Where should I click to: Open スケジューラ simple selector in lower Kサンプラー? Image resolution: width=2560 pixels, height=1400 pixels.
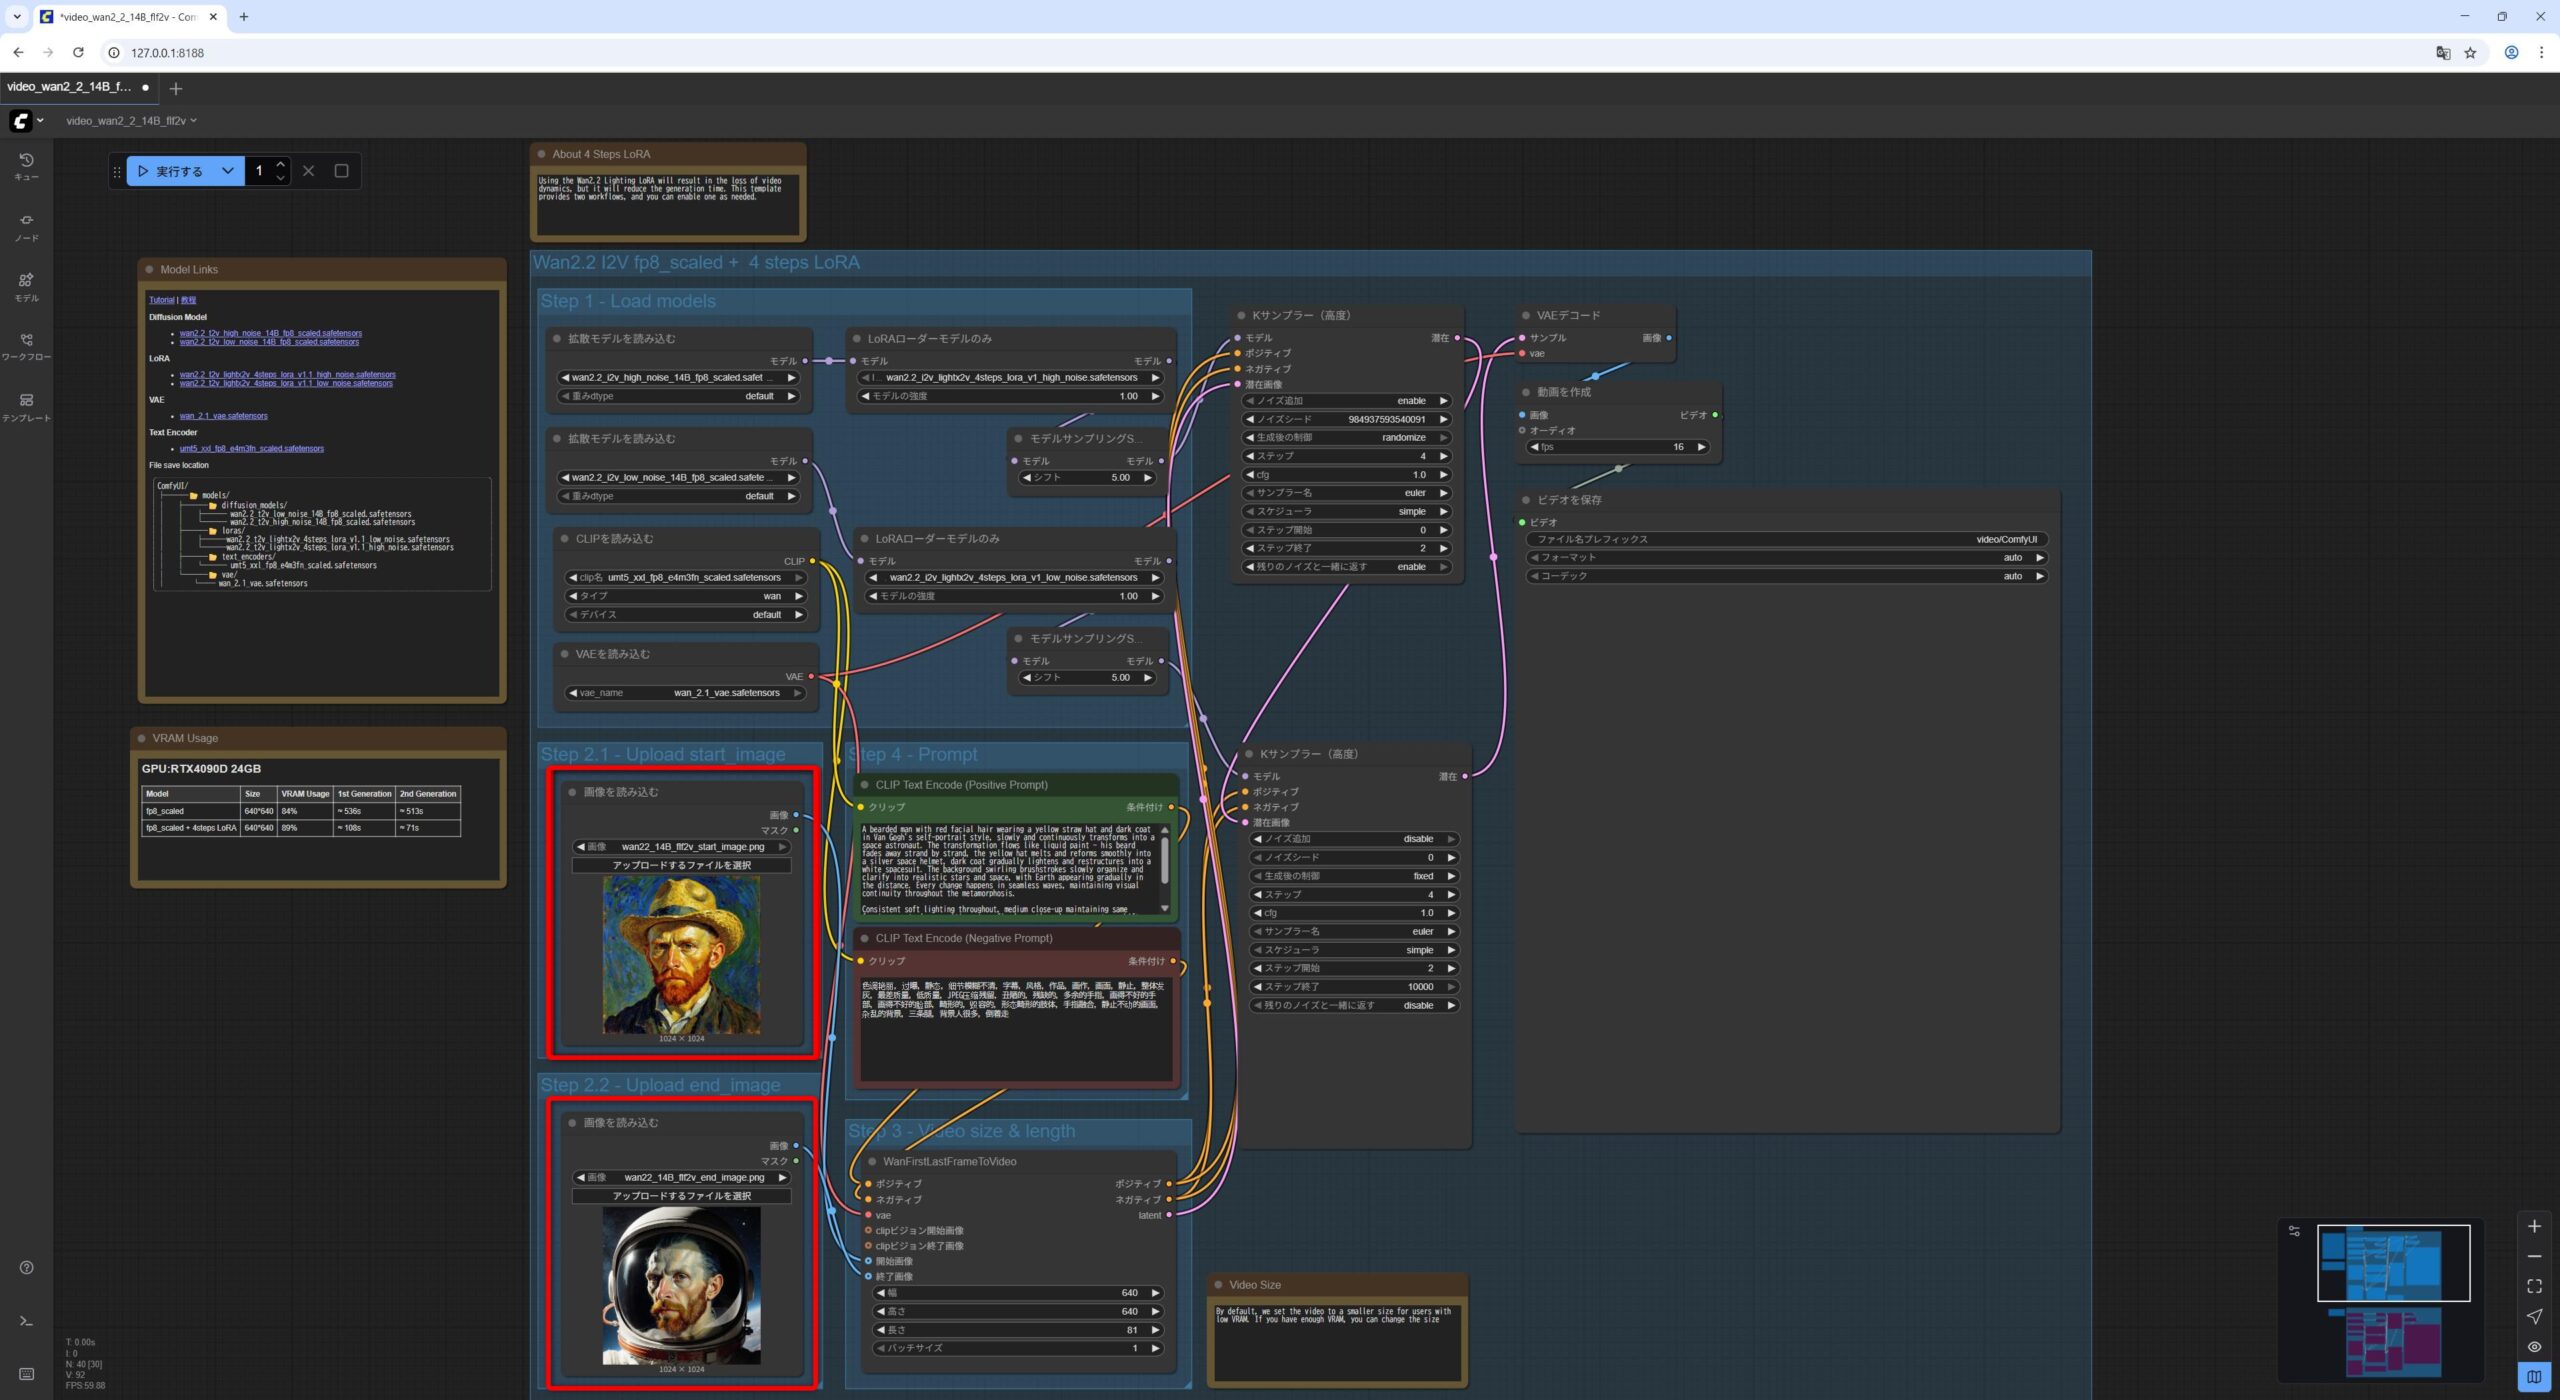pos(1355,950)
